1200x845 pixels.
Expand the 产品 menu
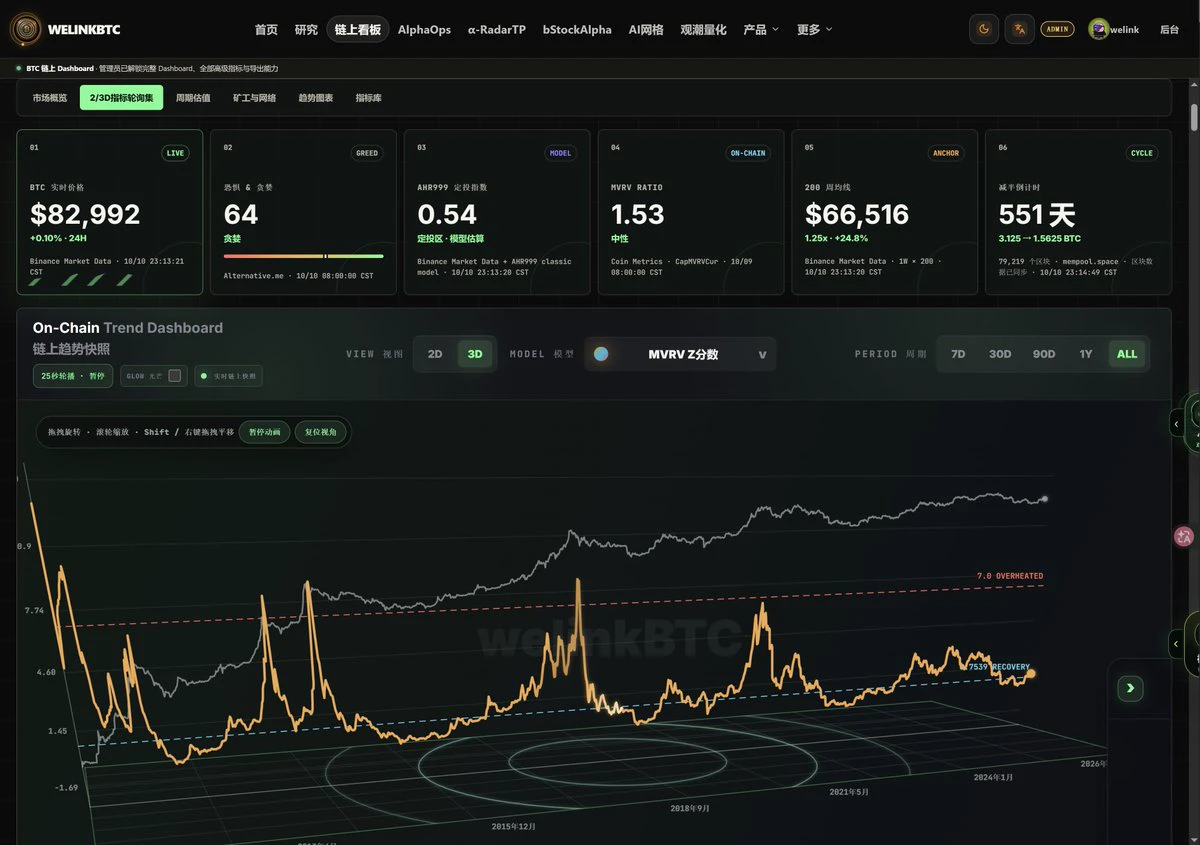[x=761, y=29]
